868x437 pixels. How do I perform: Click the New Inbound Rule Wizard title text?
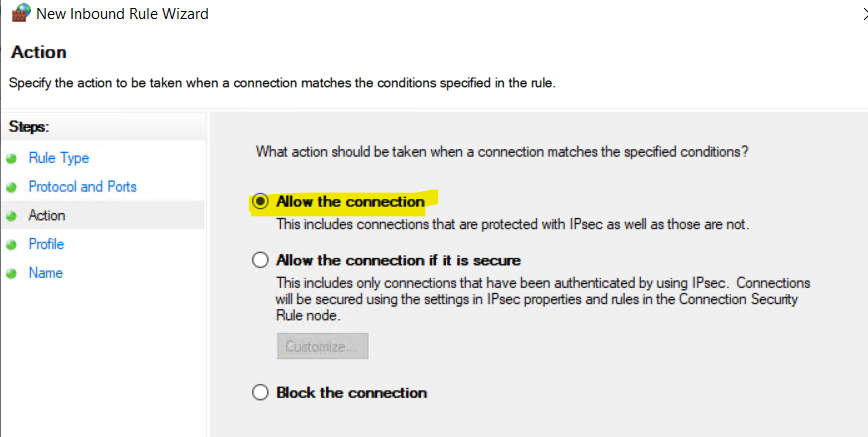[x=122, y=14]
